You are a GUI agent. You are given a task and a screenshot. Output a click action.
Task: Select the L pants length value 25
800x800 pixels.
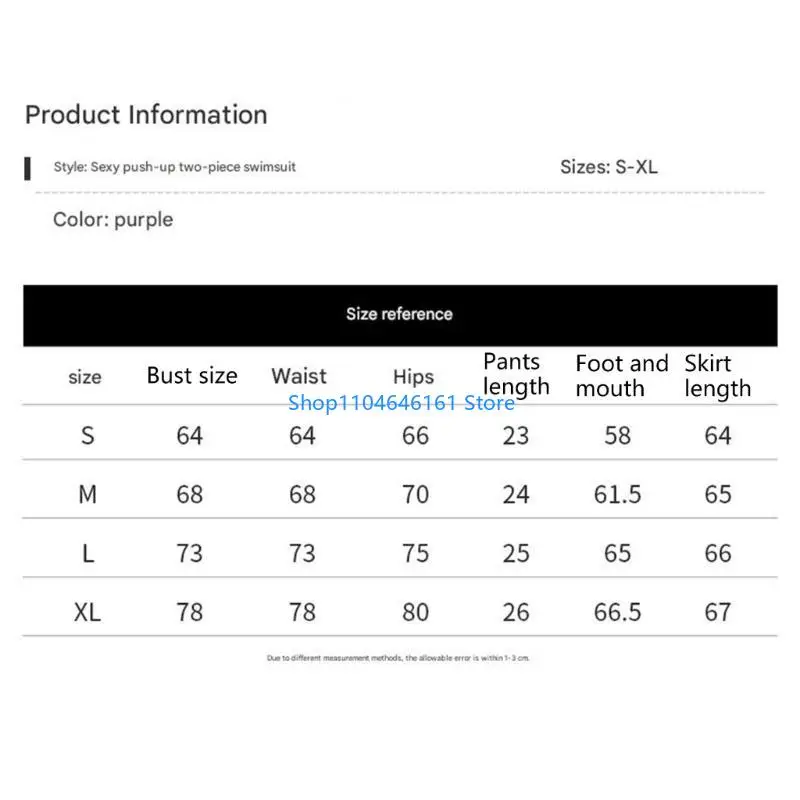pos(516,553)
